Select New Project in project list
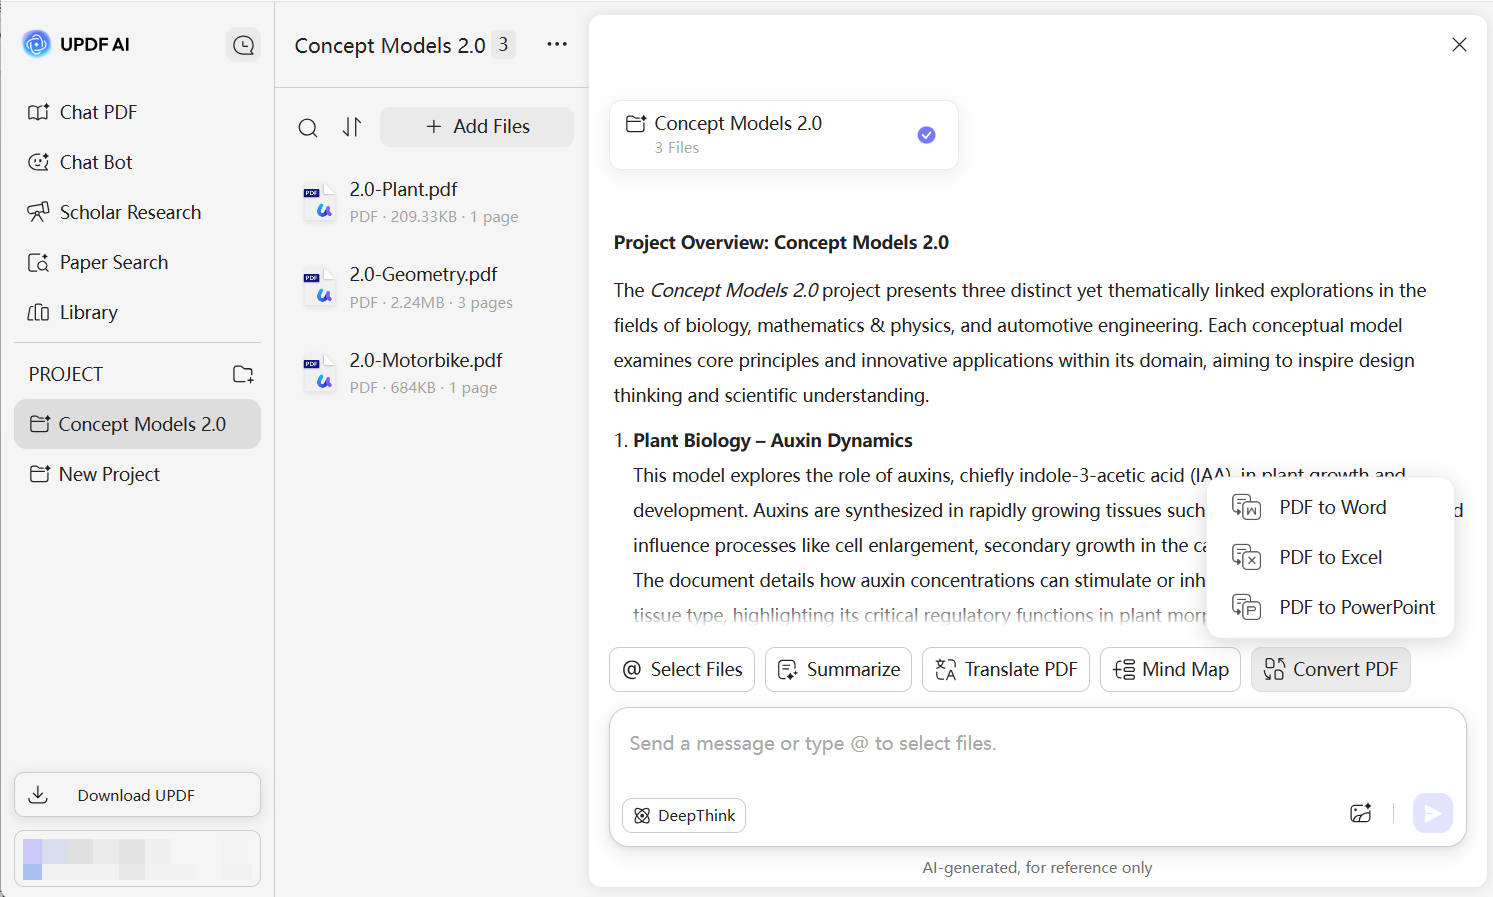 [x=109, y=474]
